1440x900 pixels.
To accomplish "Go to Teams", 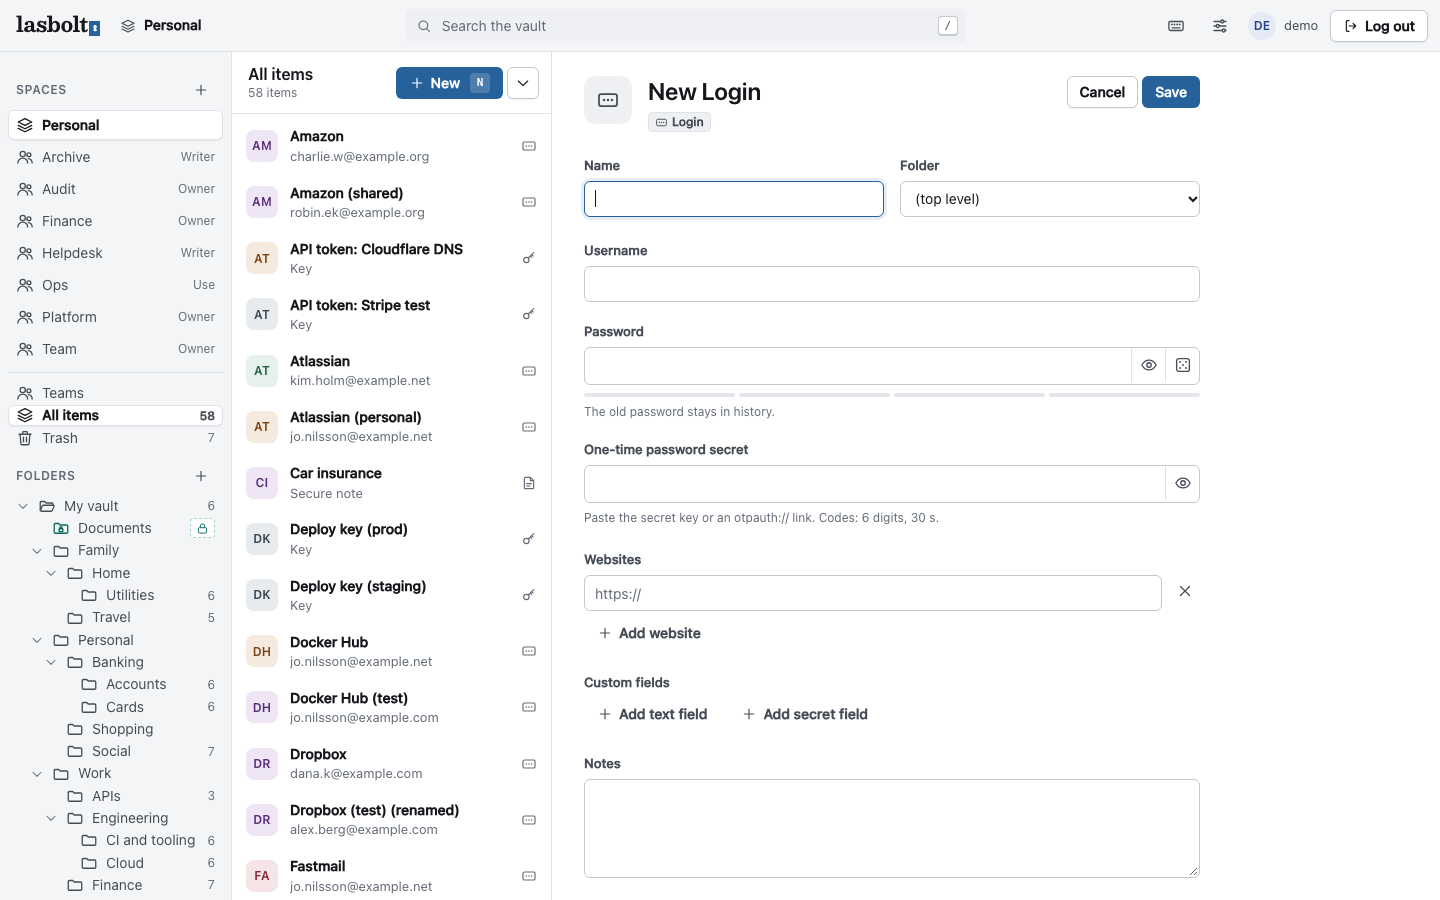I will coord(115,393).
